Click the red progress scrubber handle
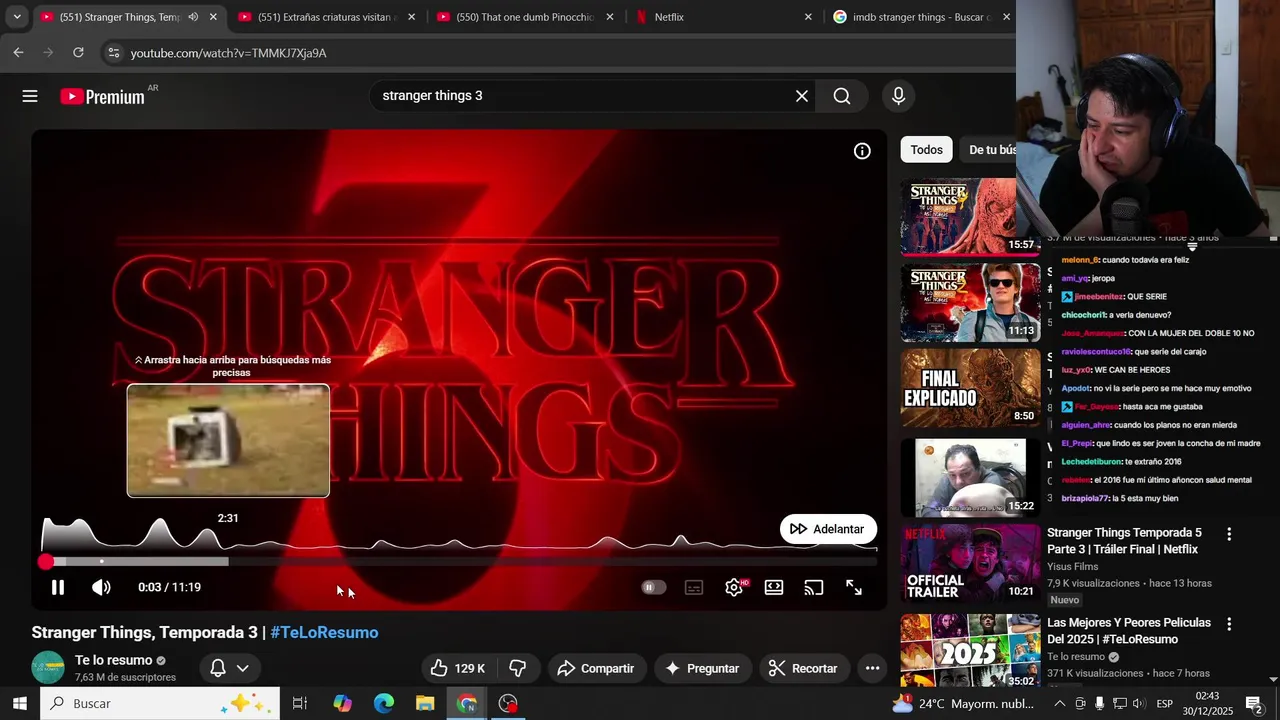 45,562
